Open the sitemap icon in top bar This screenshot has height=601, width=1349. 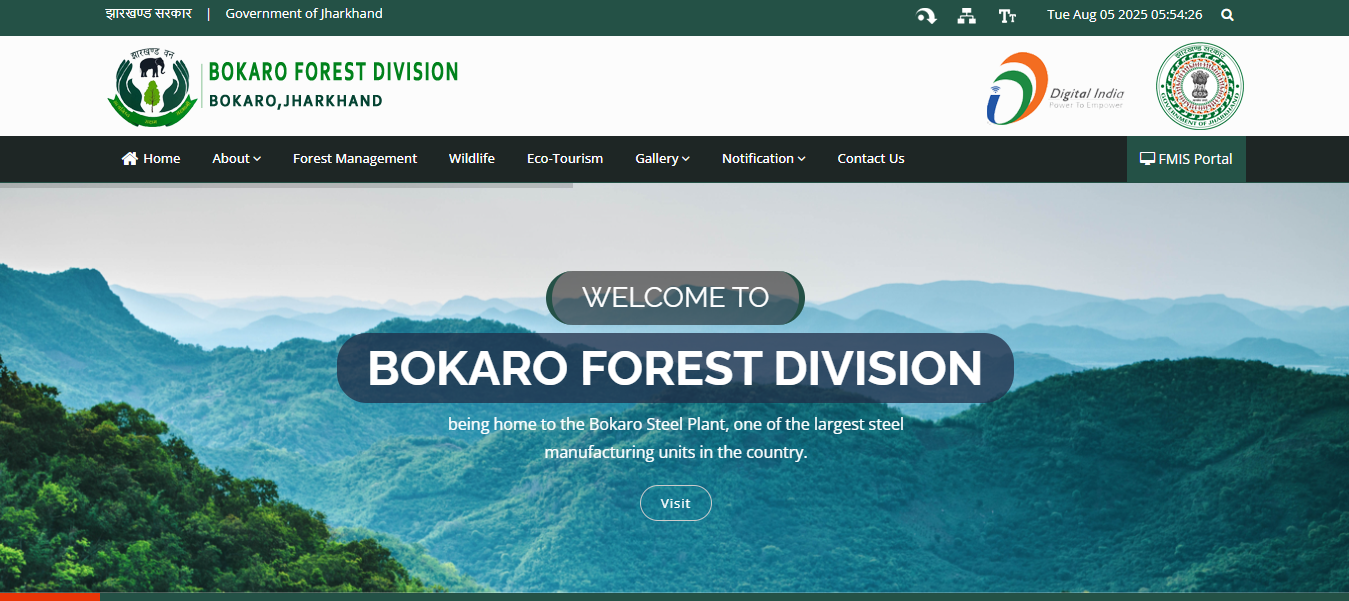click(x=966, y=15)
